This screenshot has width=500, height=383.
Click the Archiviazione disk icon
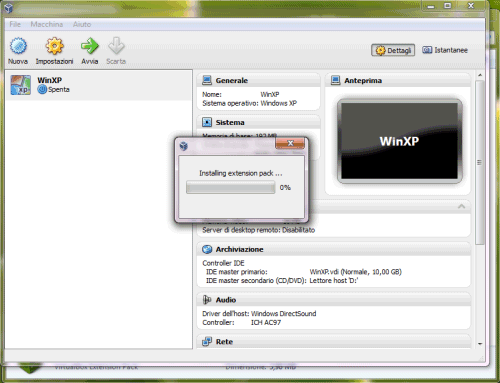coord(207,249)
